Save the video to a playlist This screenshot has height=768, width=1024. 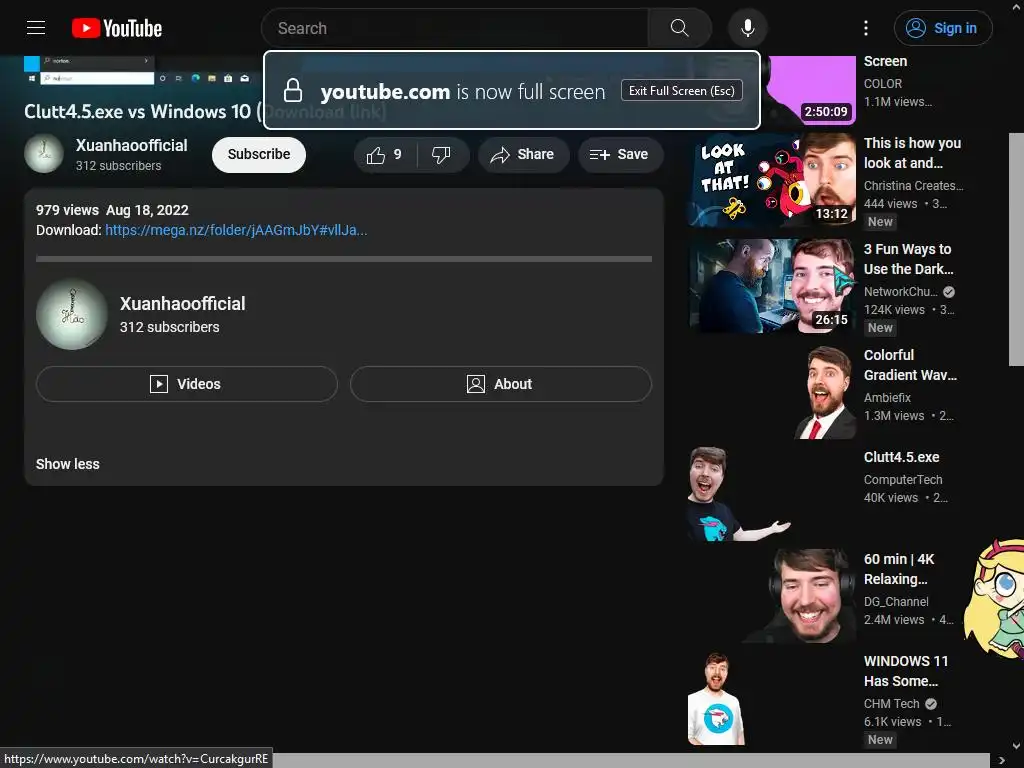(x=620, y=155)
